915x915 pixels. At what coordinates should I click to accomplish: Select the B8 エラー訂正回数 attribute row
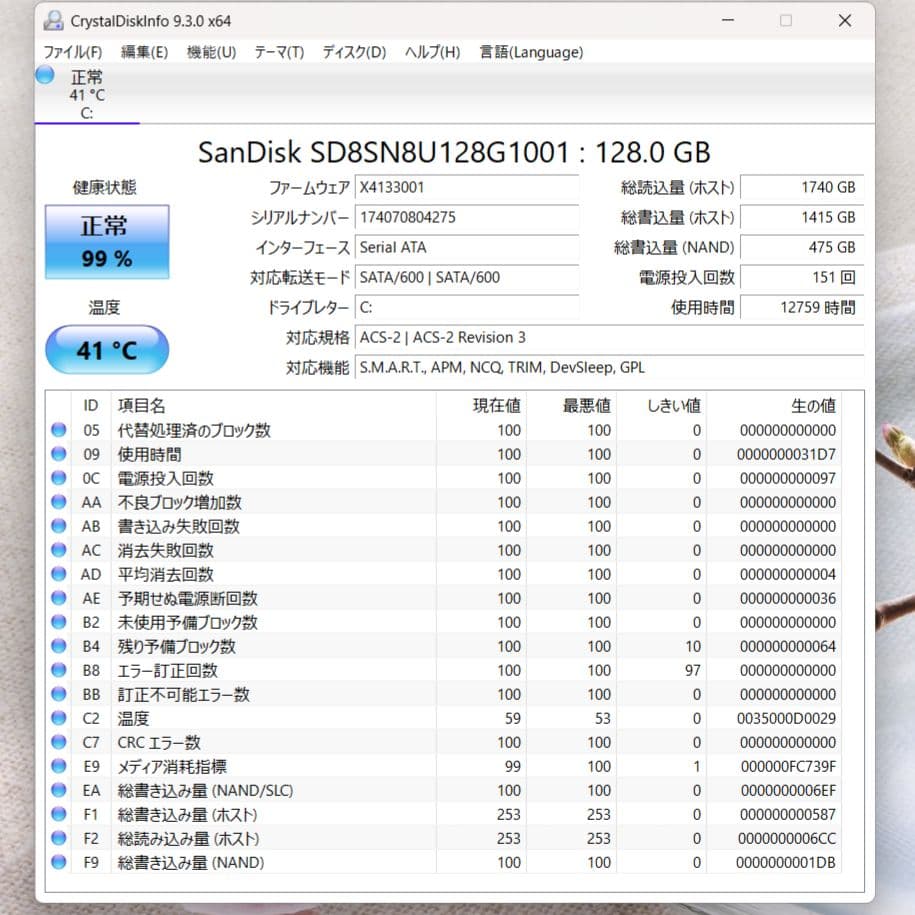point(300,670)
